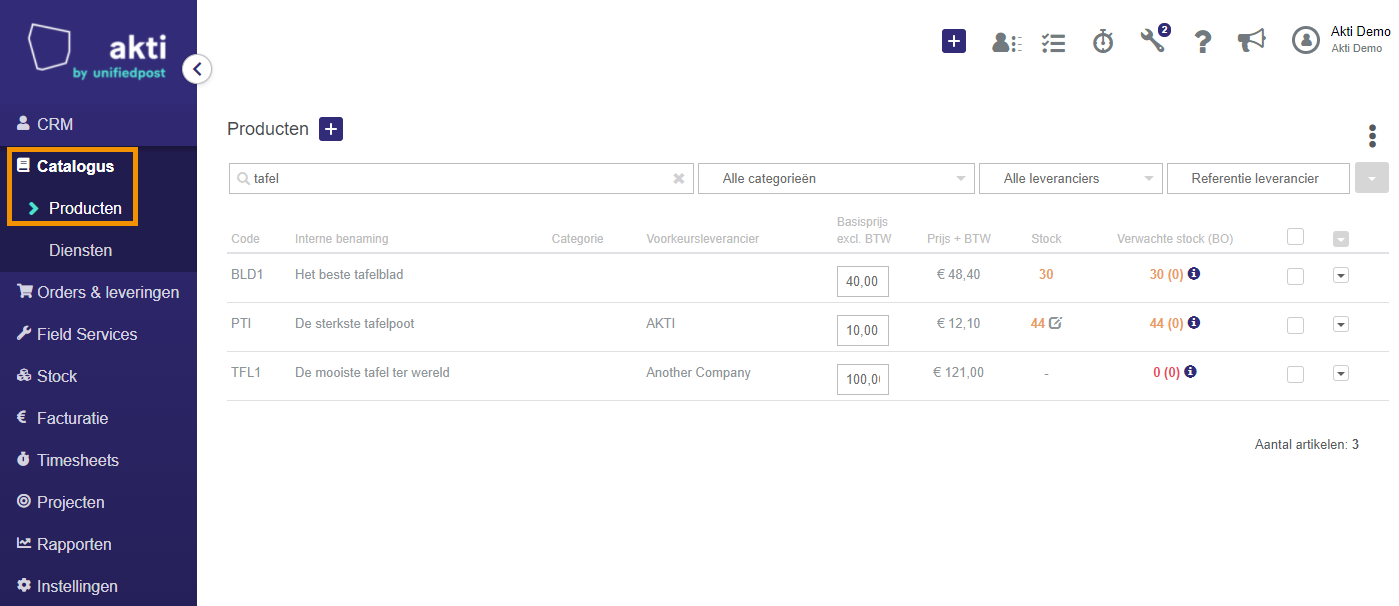This screenshot has height=606, width=1399.
Task: Open the wrench tools icon with badge
Action: (x=1154, y=40)
